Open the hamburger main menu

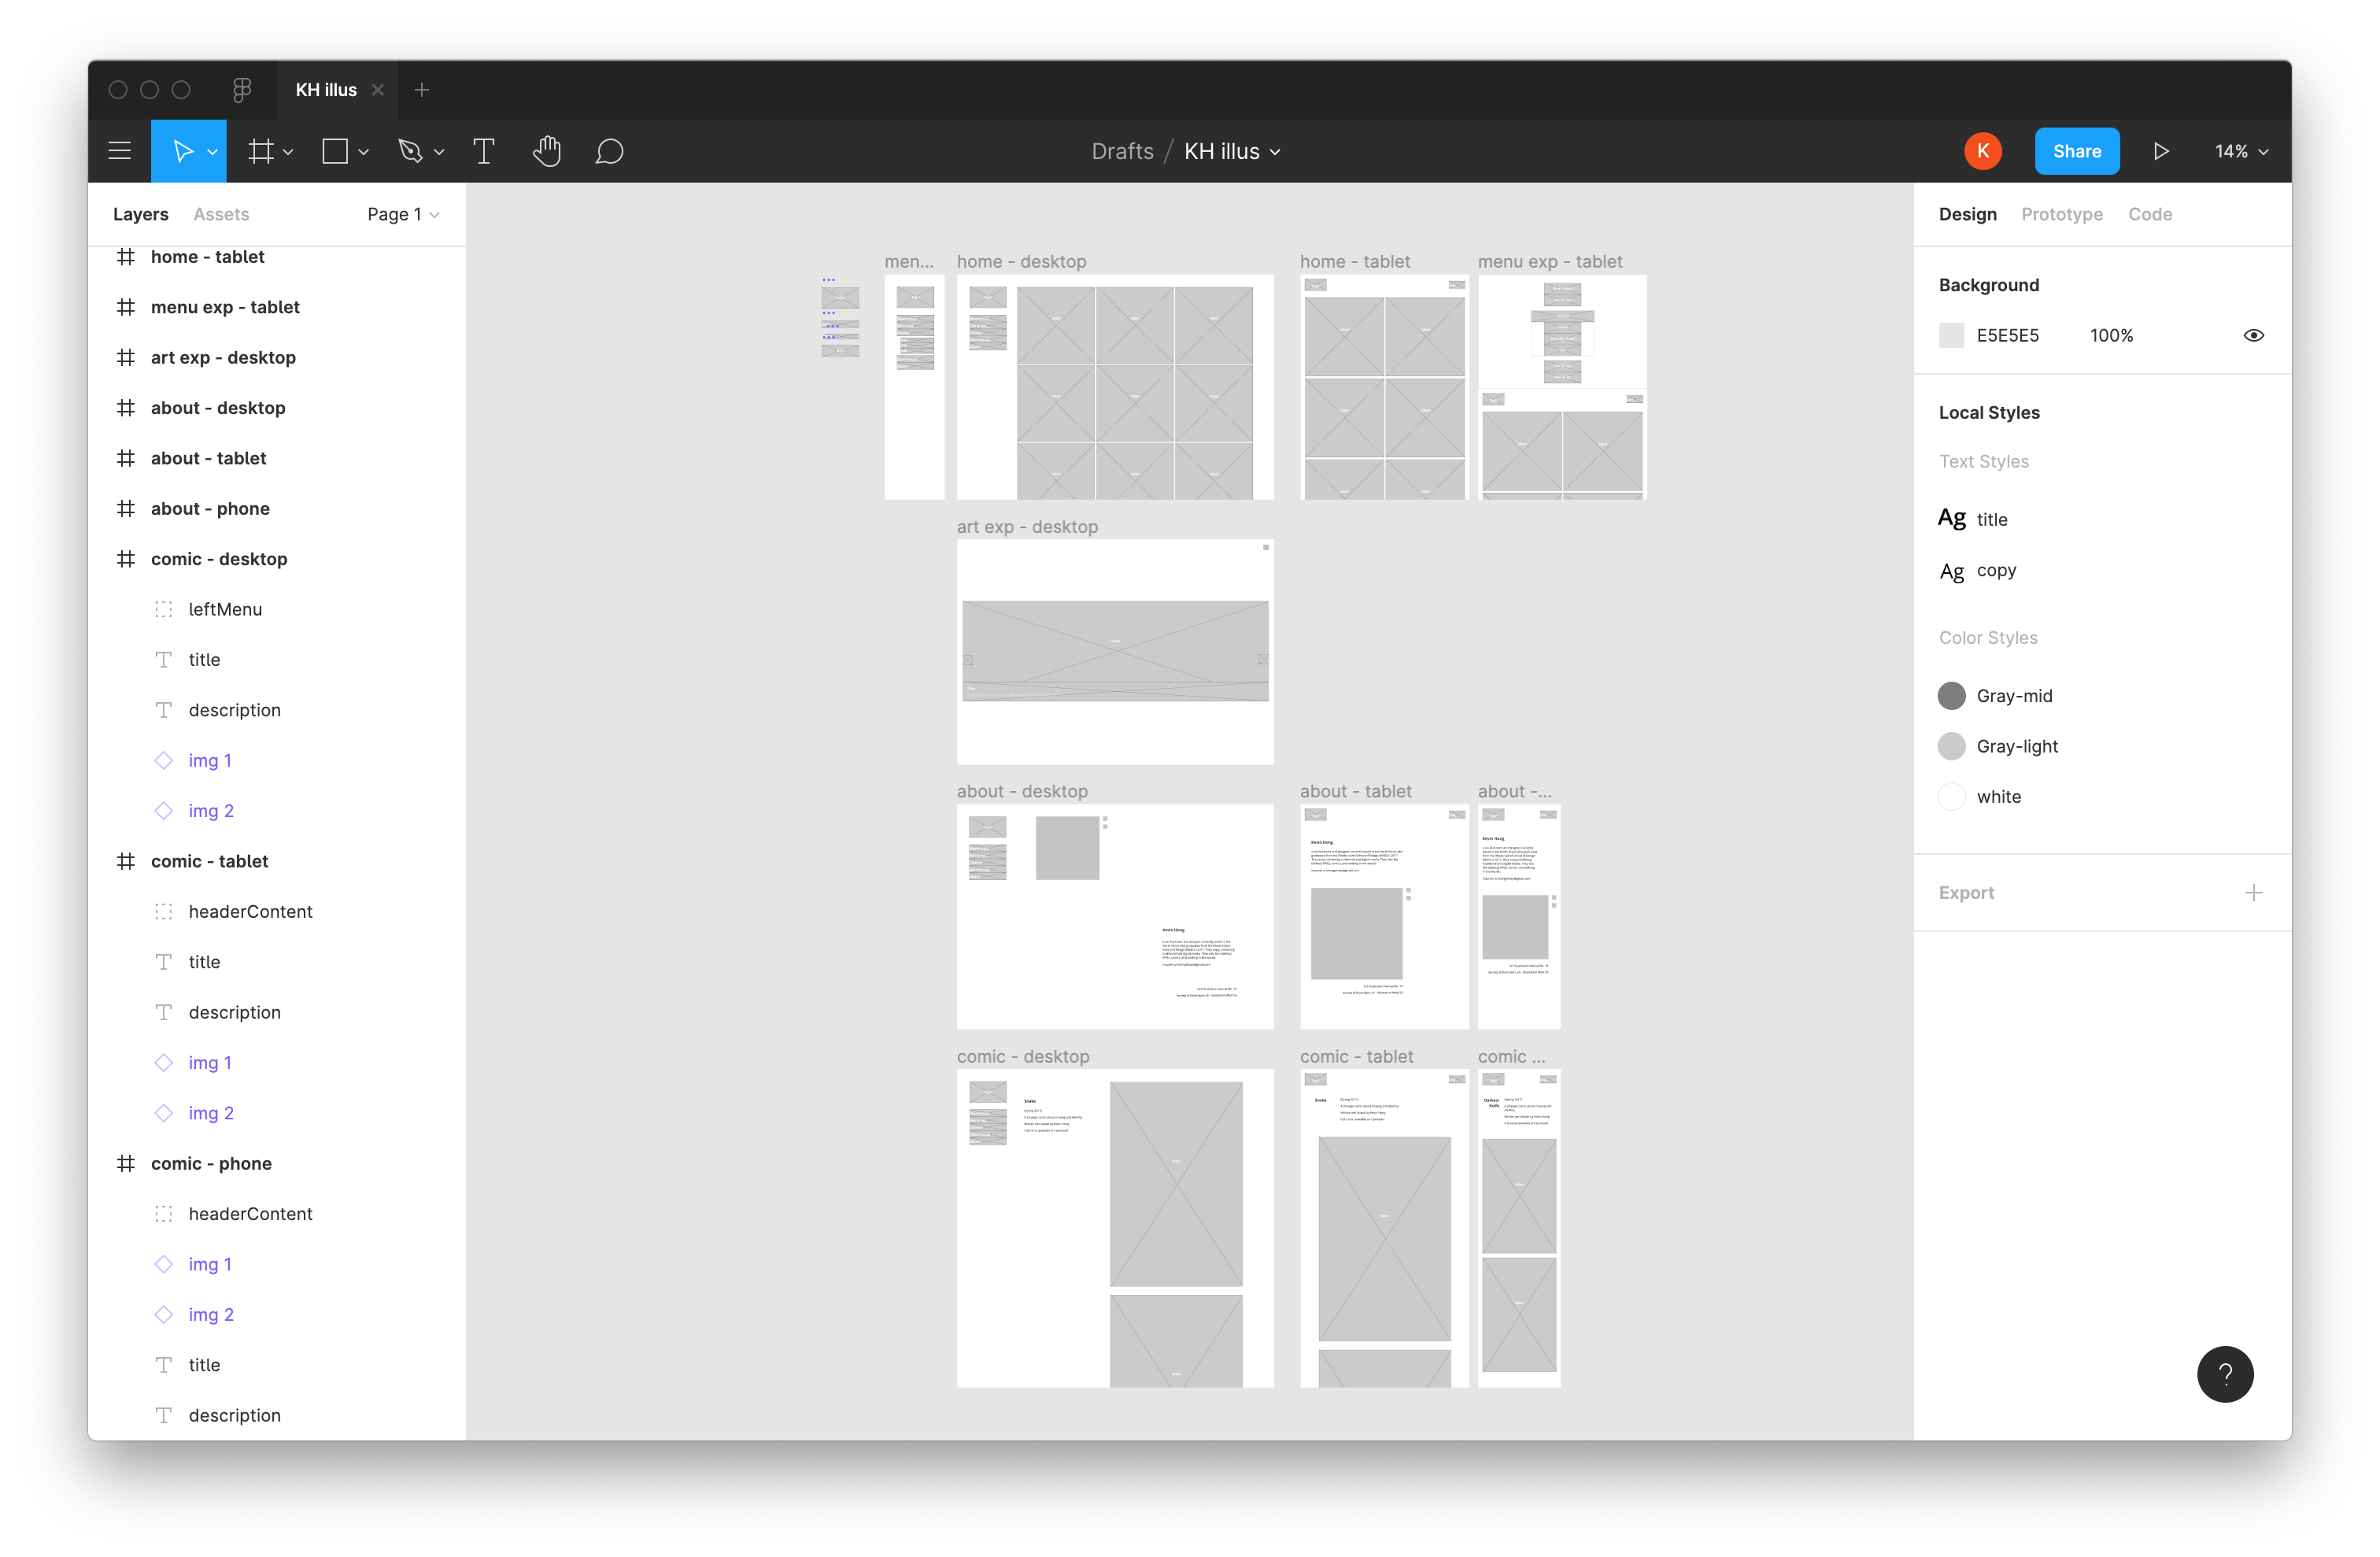click(x=119, y=151)
